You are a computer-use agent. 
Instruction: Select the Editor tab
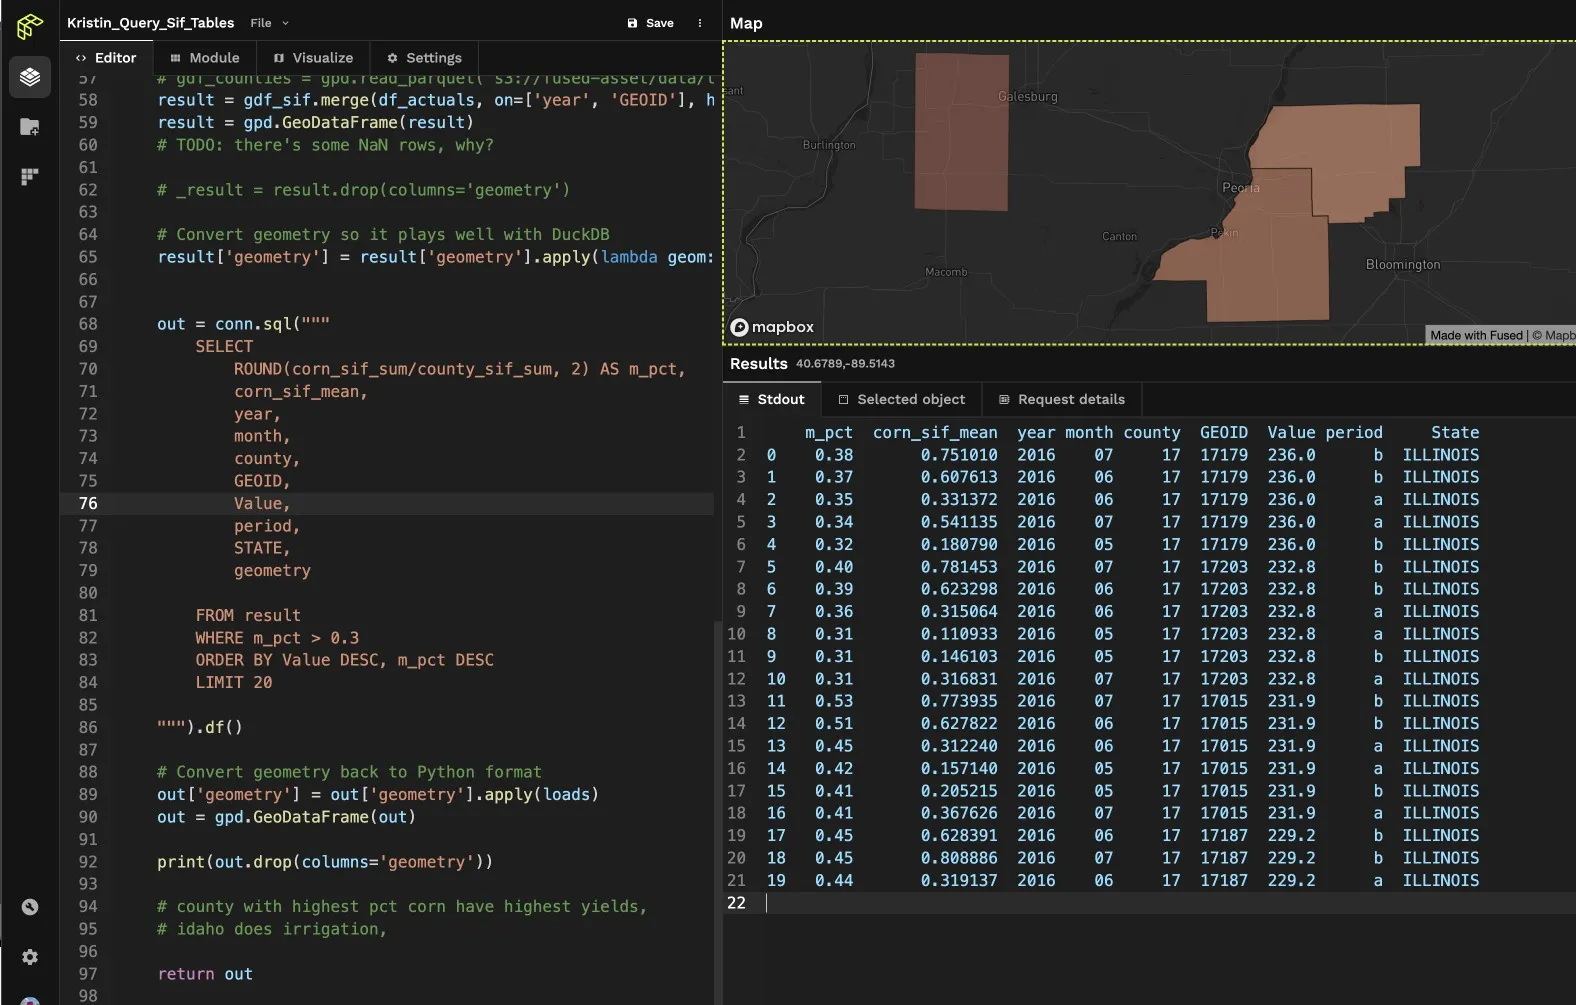point(106,58)
